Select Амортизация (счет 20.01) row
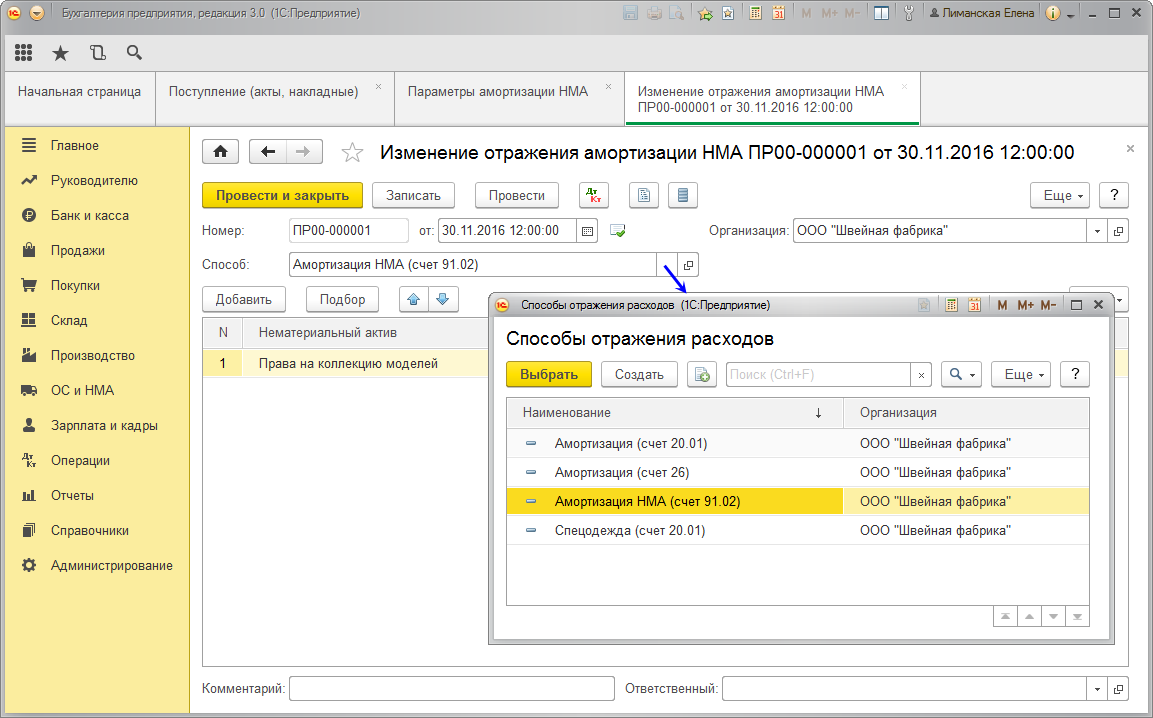1153x718 pixels. coord(798,444)
